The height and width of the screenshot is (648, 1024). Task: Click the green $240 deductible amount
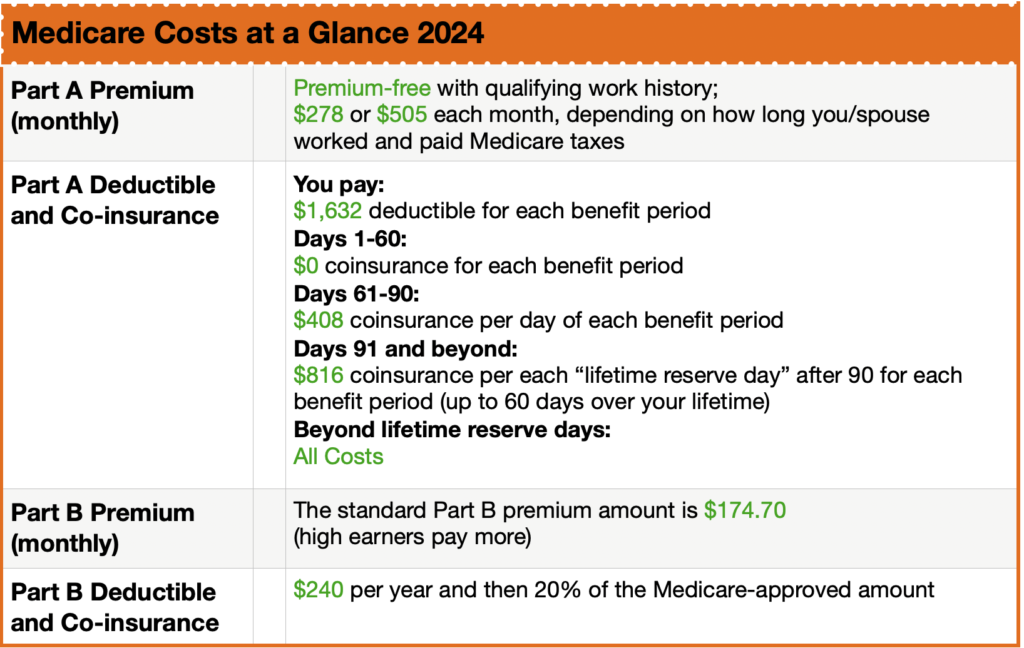[317, 590]
